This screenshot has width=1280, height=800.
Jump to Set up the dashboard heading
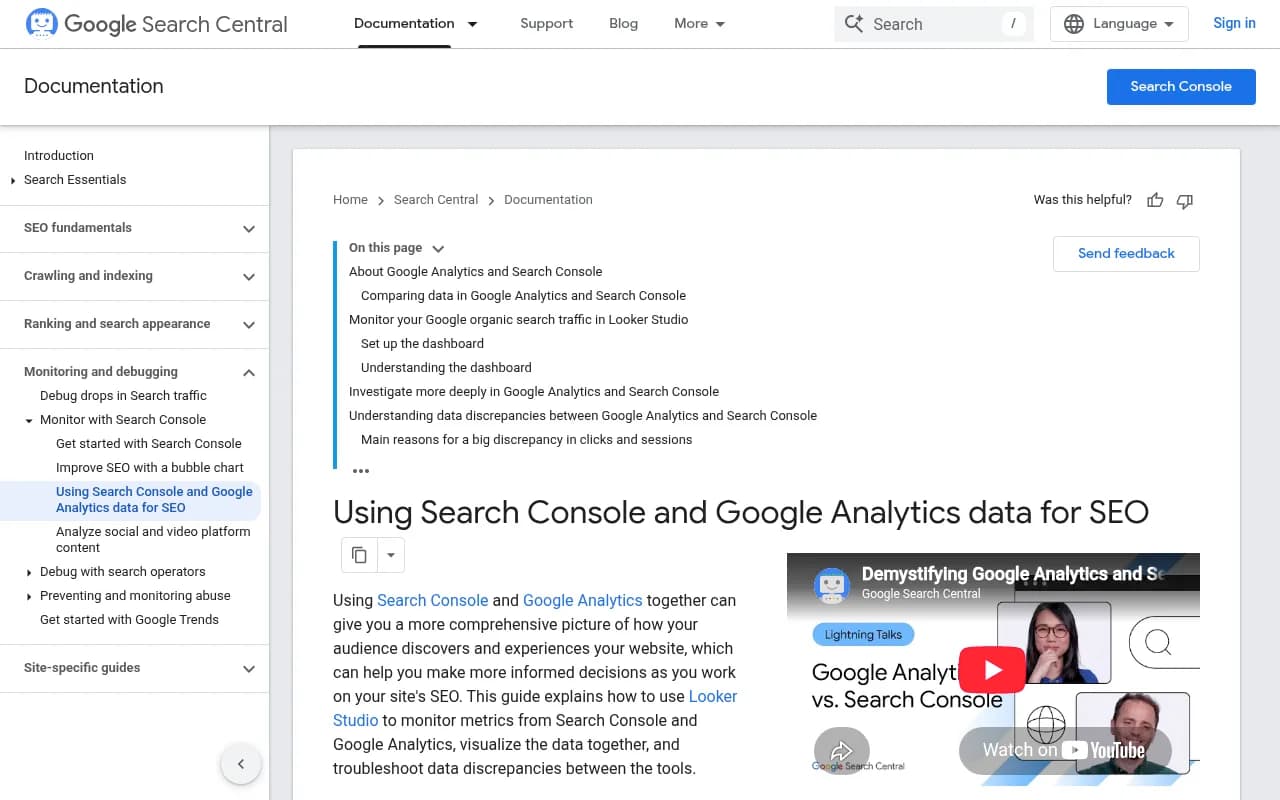422,344
